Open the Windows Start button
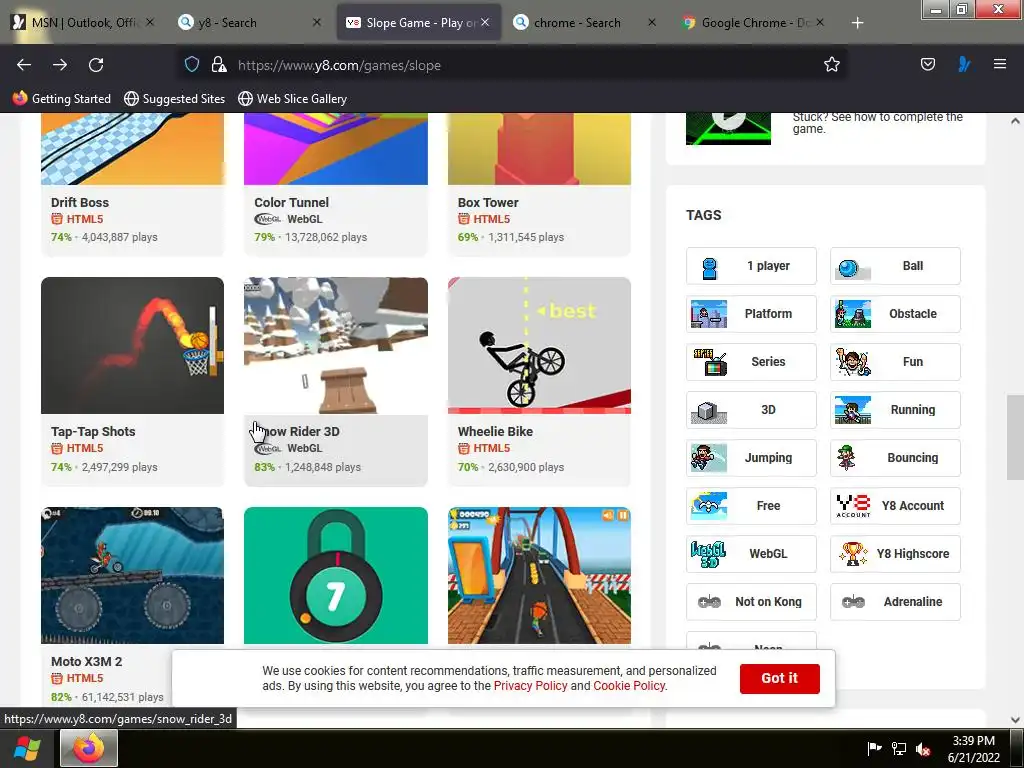The height and width of the screenshot is (768, 1024). click(26, 748)
